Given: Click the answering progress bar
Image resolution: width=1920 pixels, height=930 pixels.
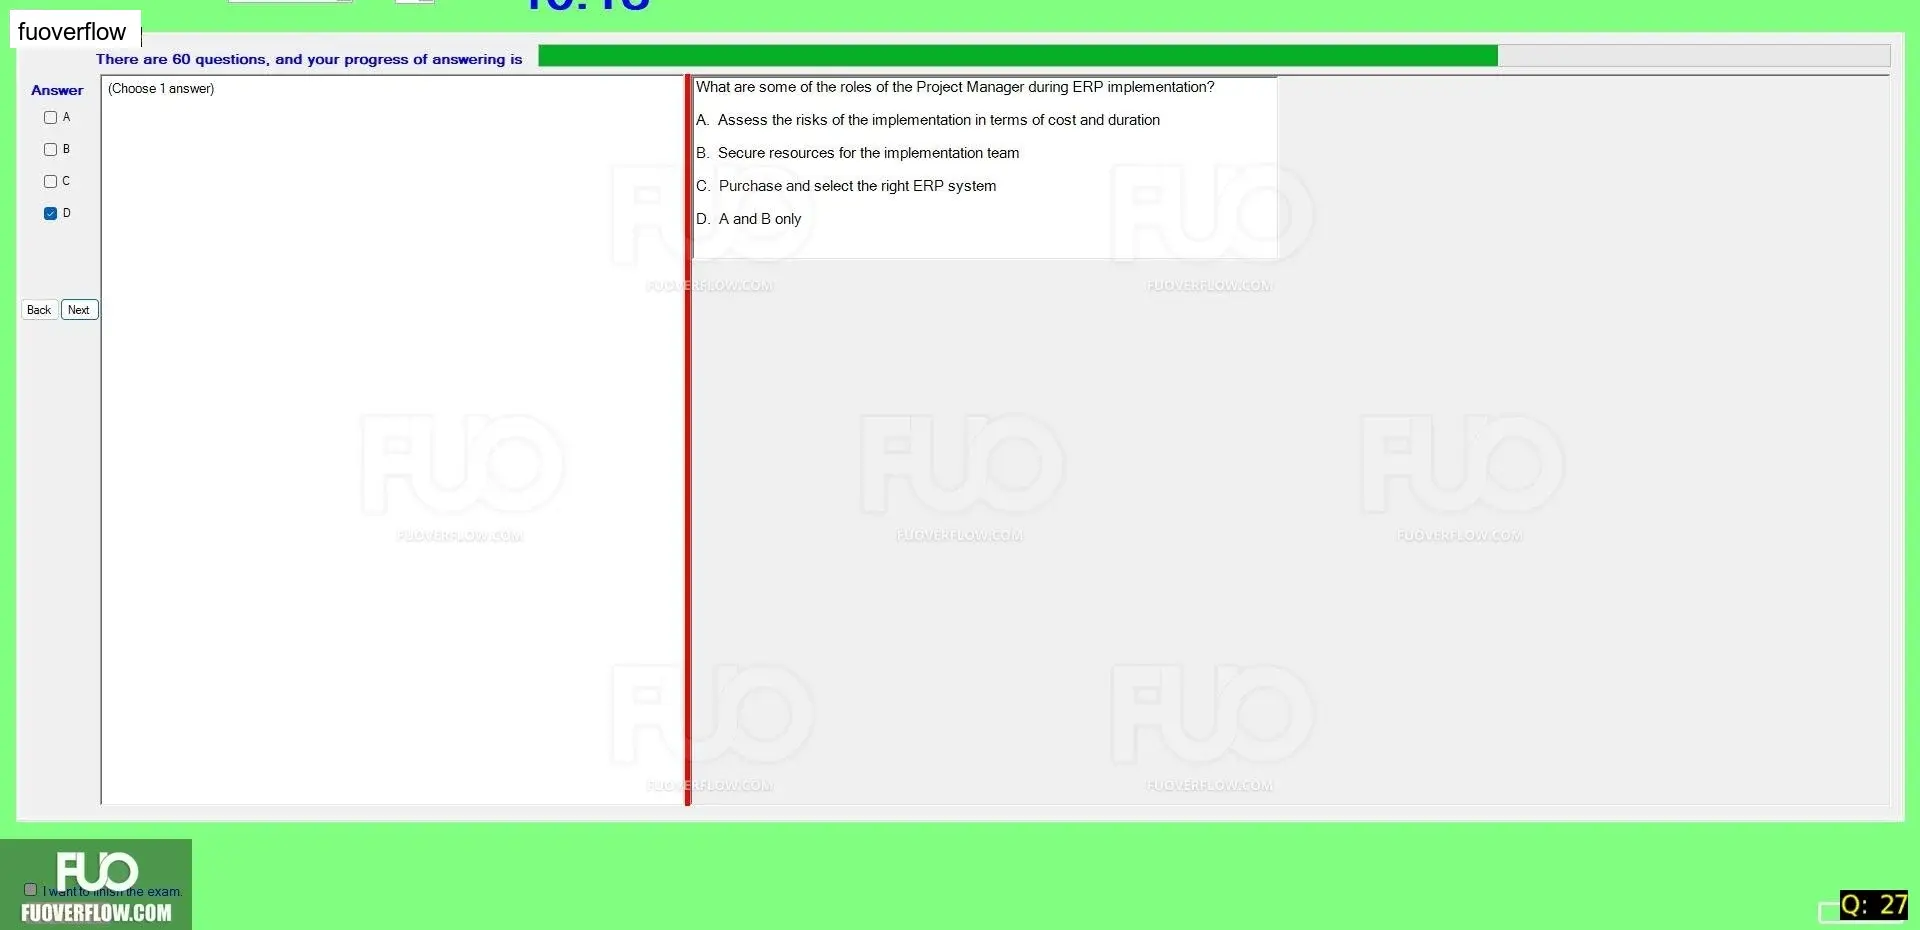Looking at the screenshot, I should [x=1214, y=56].
